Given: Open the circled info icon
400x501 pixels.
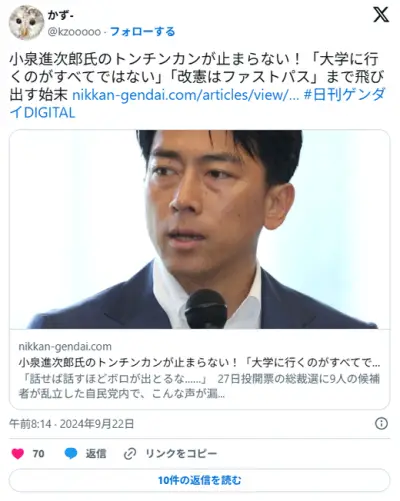Looking at the screenshot, I should click(381, 424).
